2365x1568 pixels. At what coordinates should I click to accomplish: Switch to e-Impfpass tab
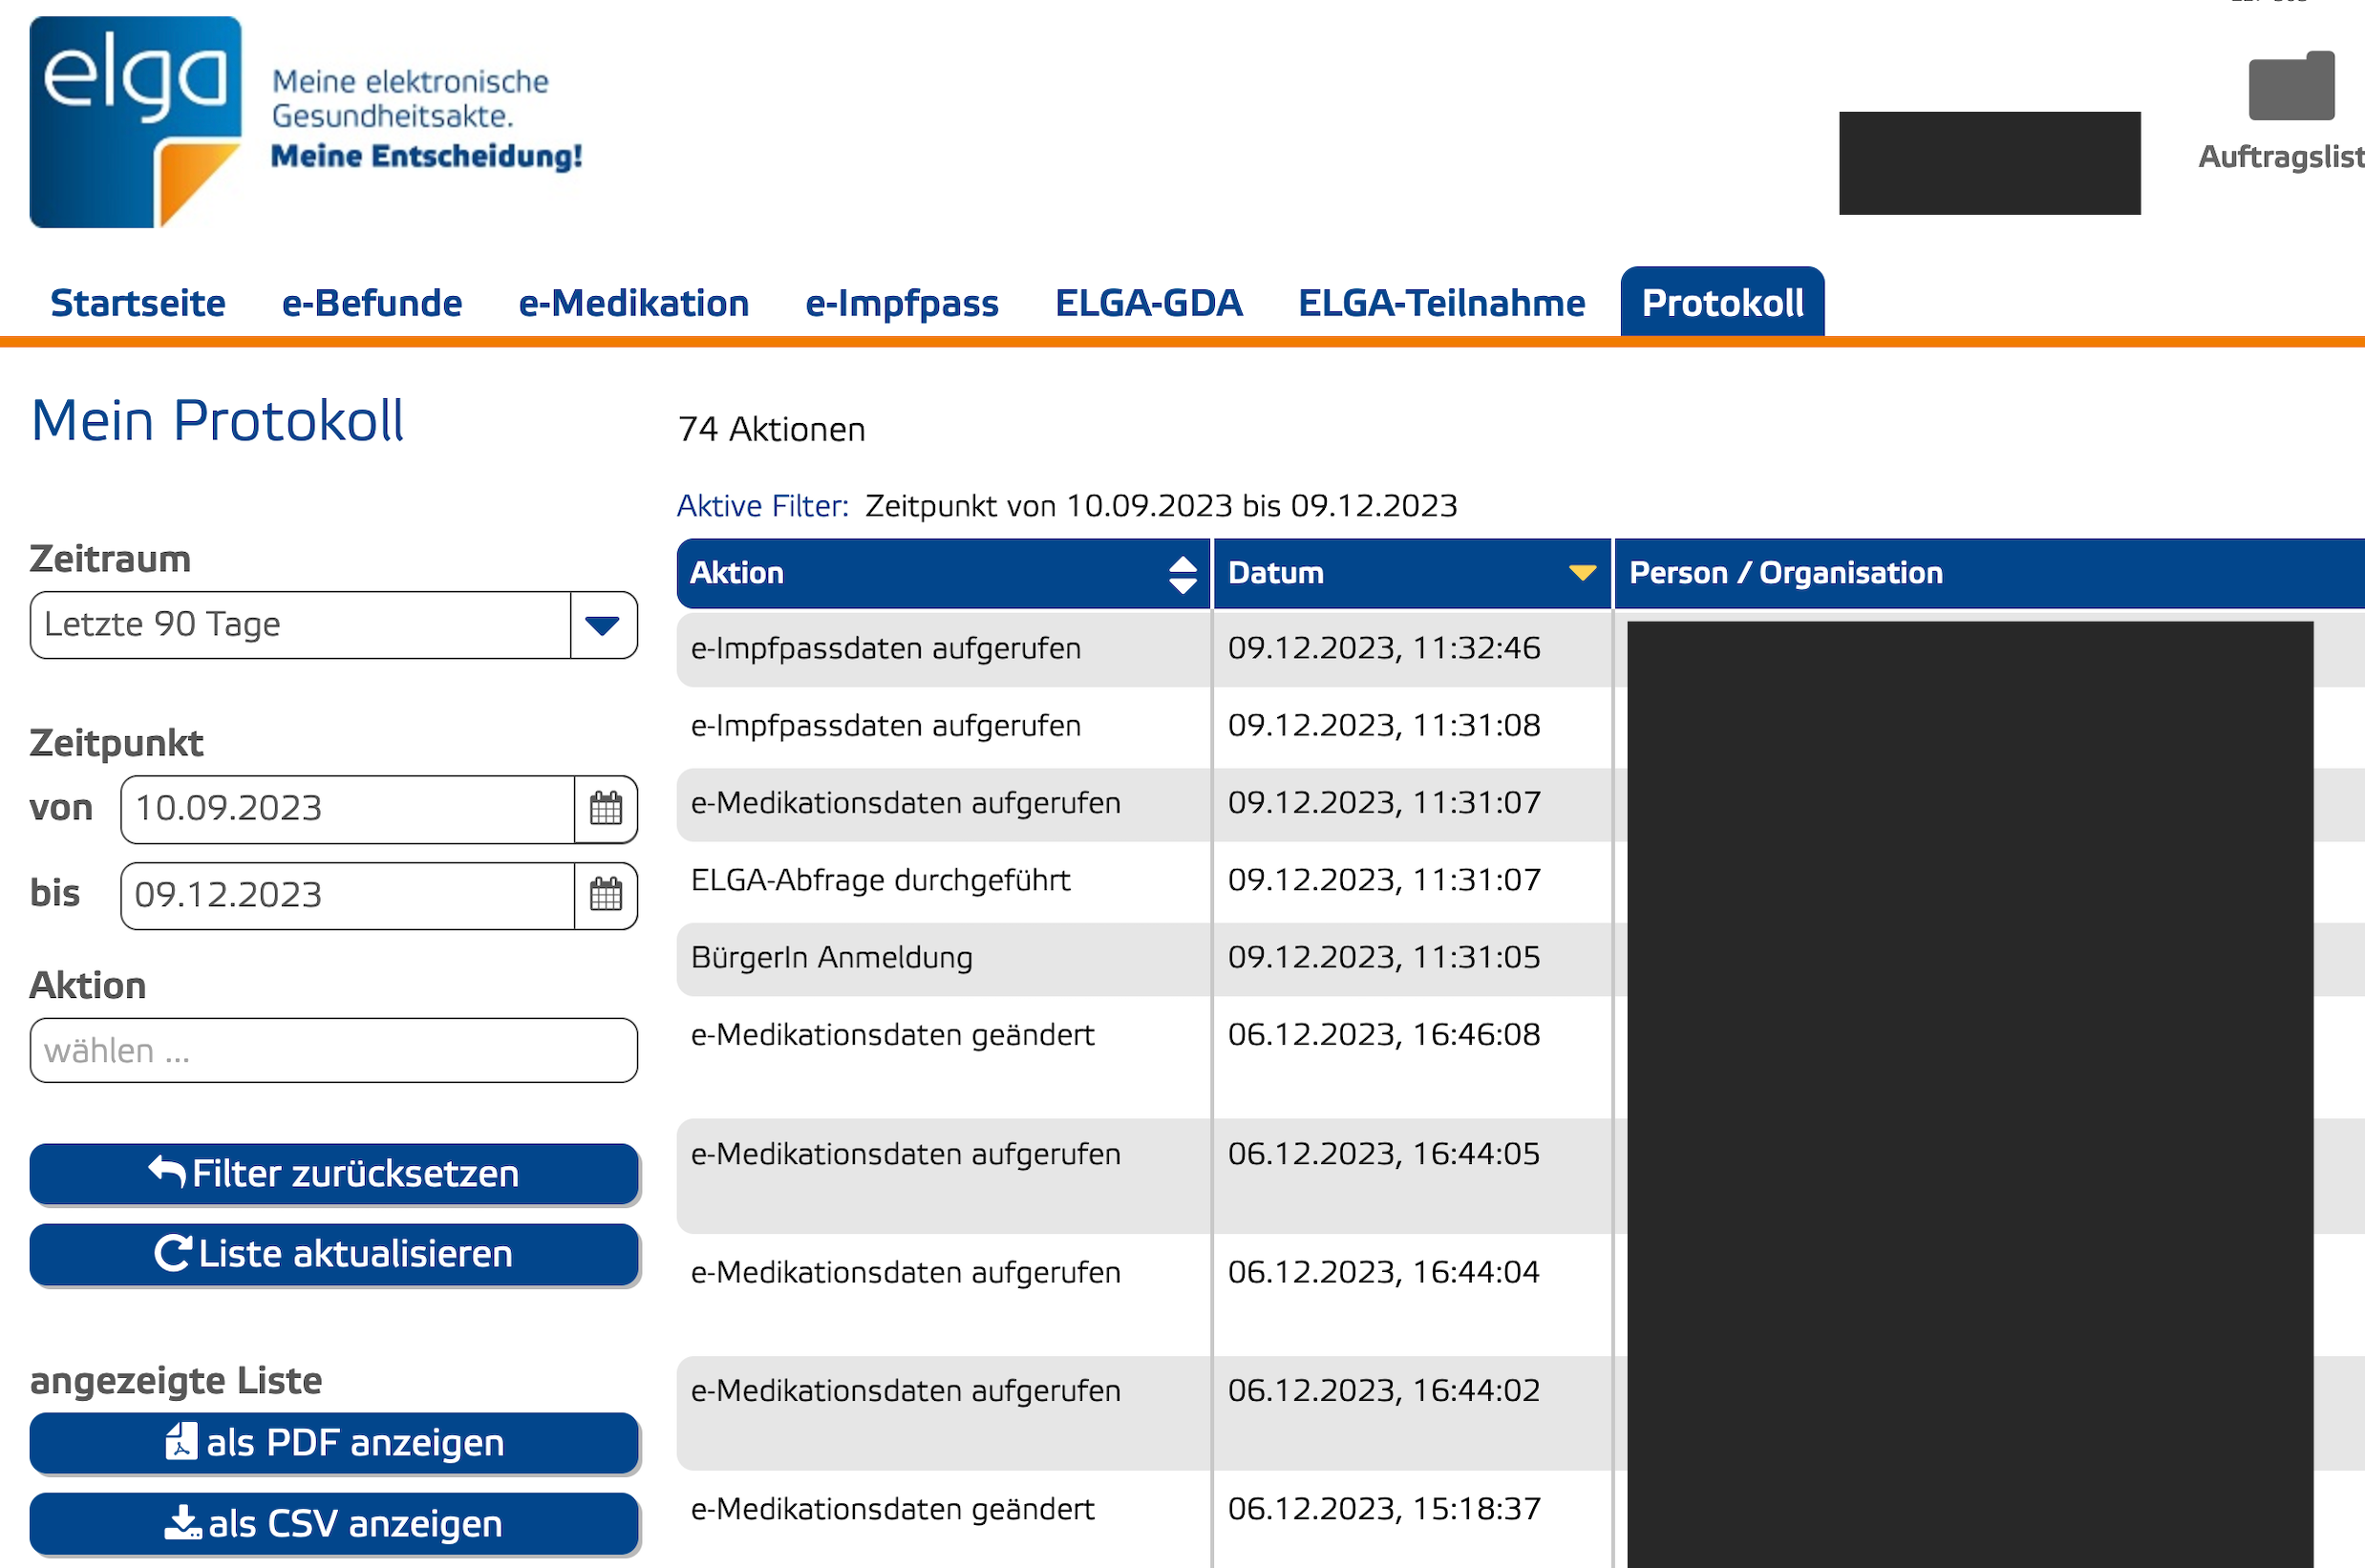point(901,303)
